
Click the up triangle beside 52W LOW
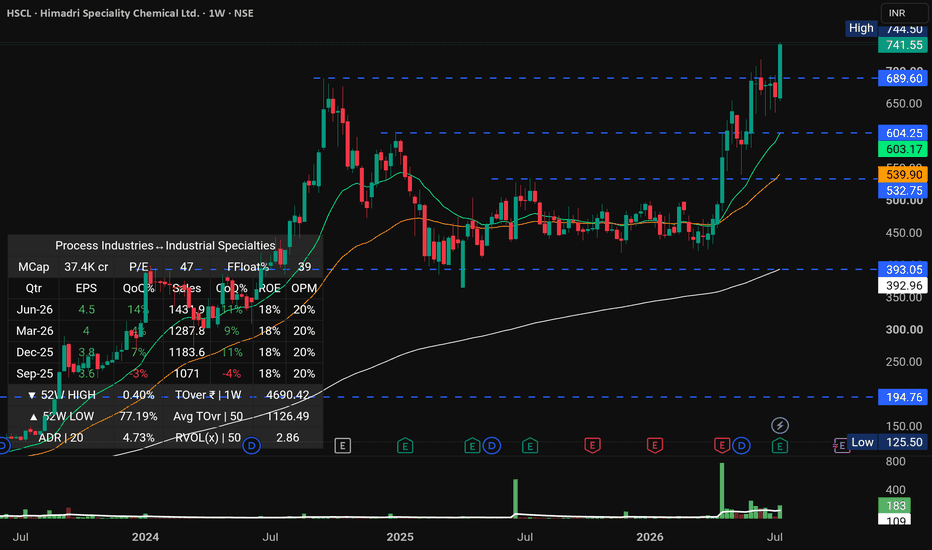pos(34,417)
